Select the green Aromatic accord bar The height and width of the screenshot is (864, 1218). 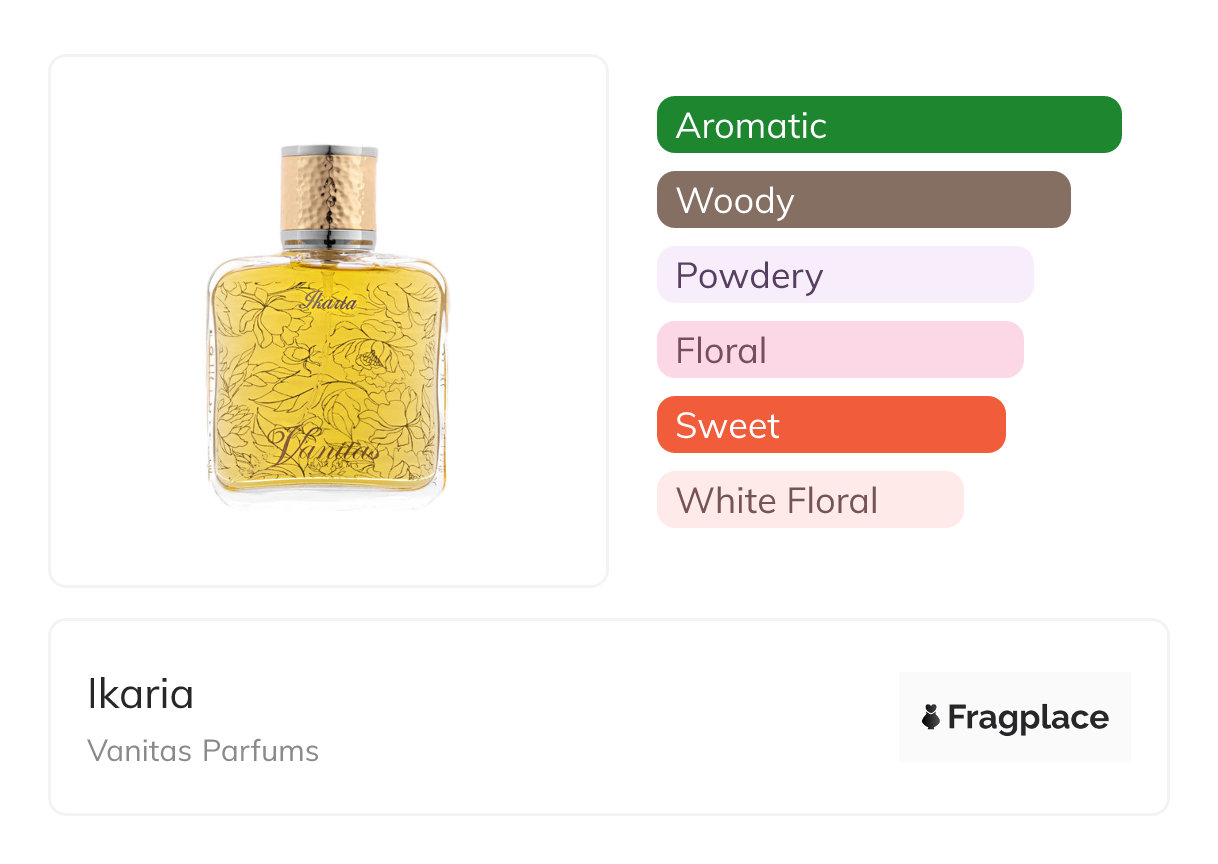coord(889,125)
